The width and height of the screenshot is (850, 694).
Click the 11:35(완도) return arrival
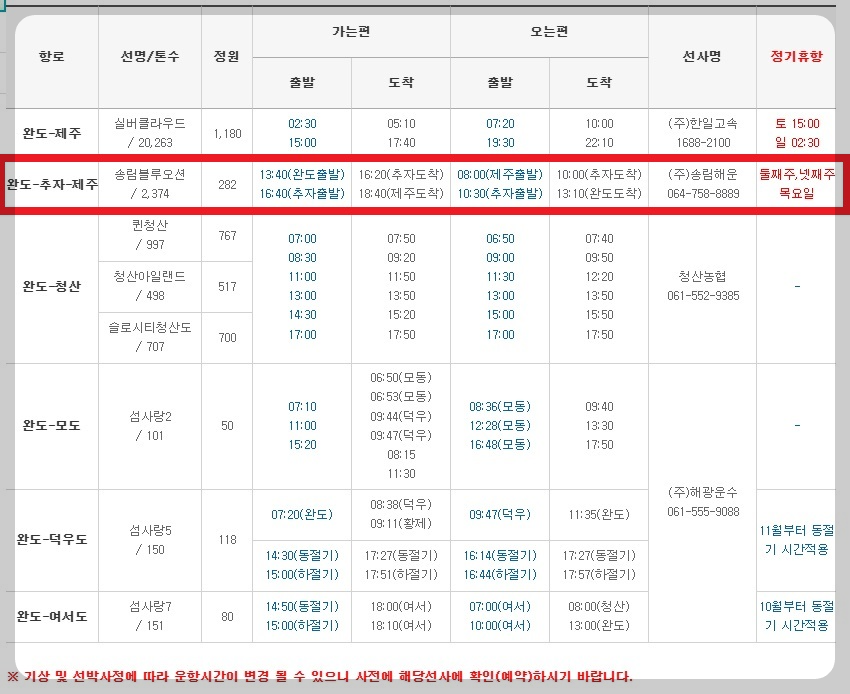[599, 515]
